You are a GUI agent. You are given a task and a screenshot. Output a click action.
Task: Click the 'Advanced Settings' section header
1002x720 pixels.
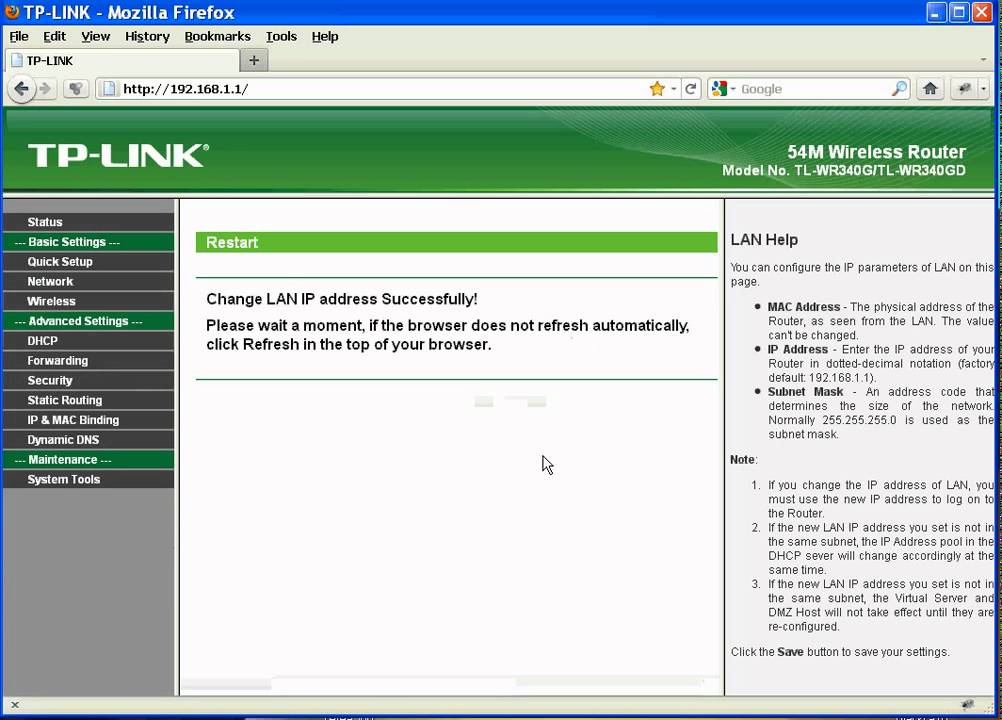(x=88, y=321)
